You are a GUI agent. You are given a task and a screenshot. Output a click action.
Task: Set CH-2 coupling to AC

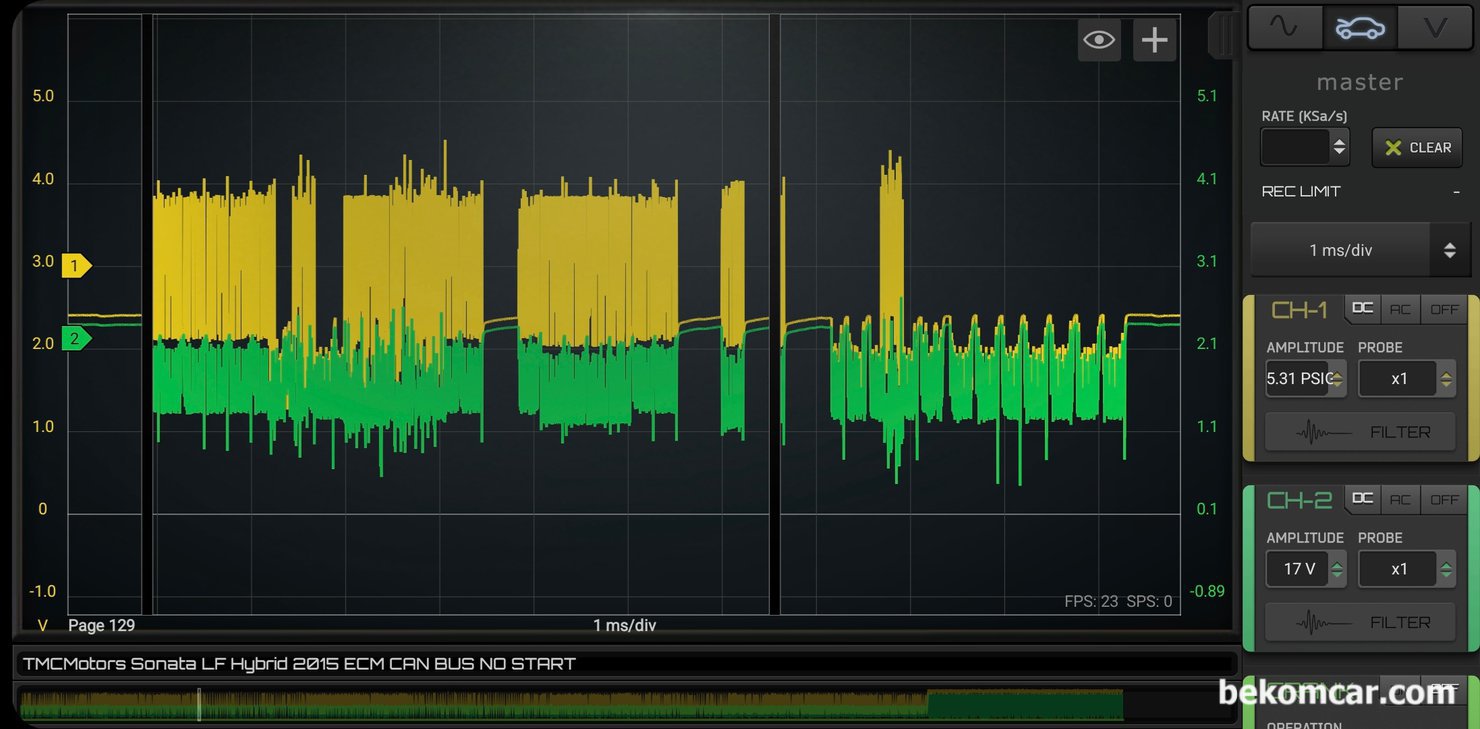click(1400, 499)
